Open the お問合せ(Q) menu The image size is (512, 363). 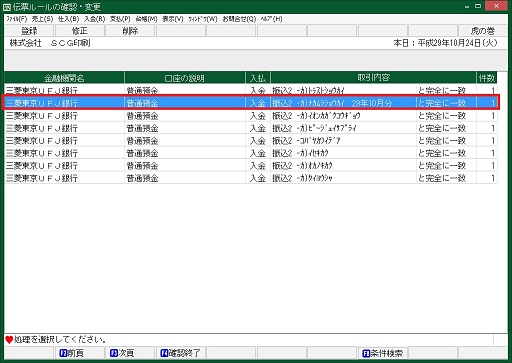click(239, 19)
